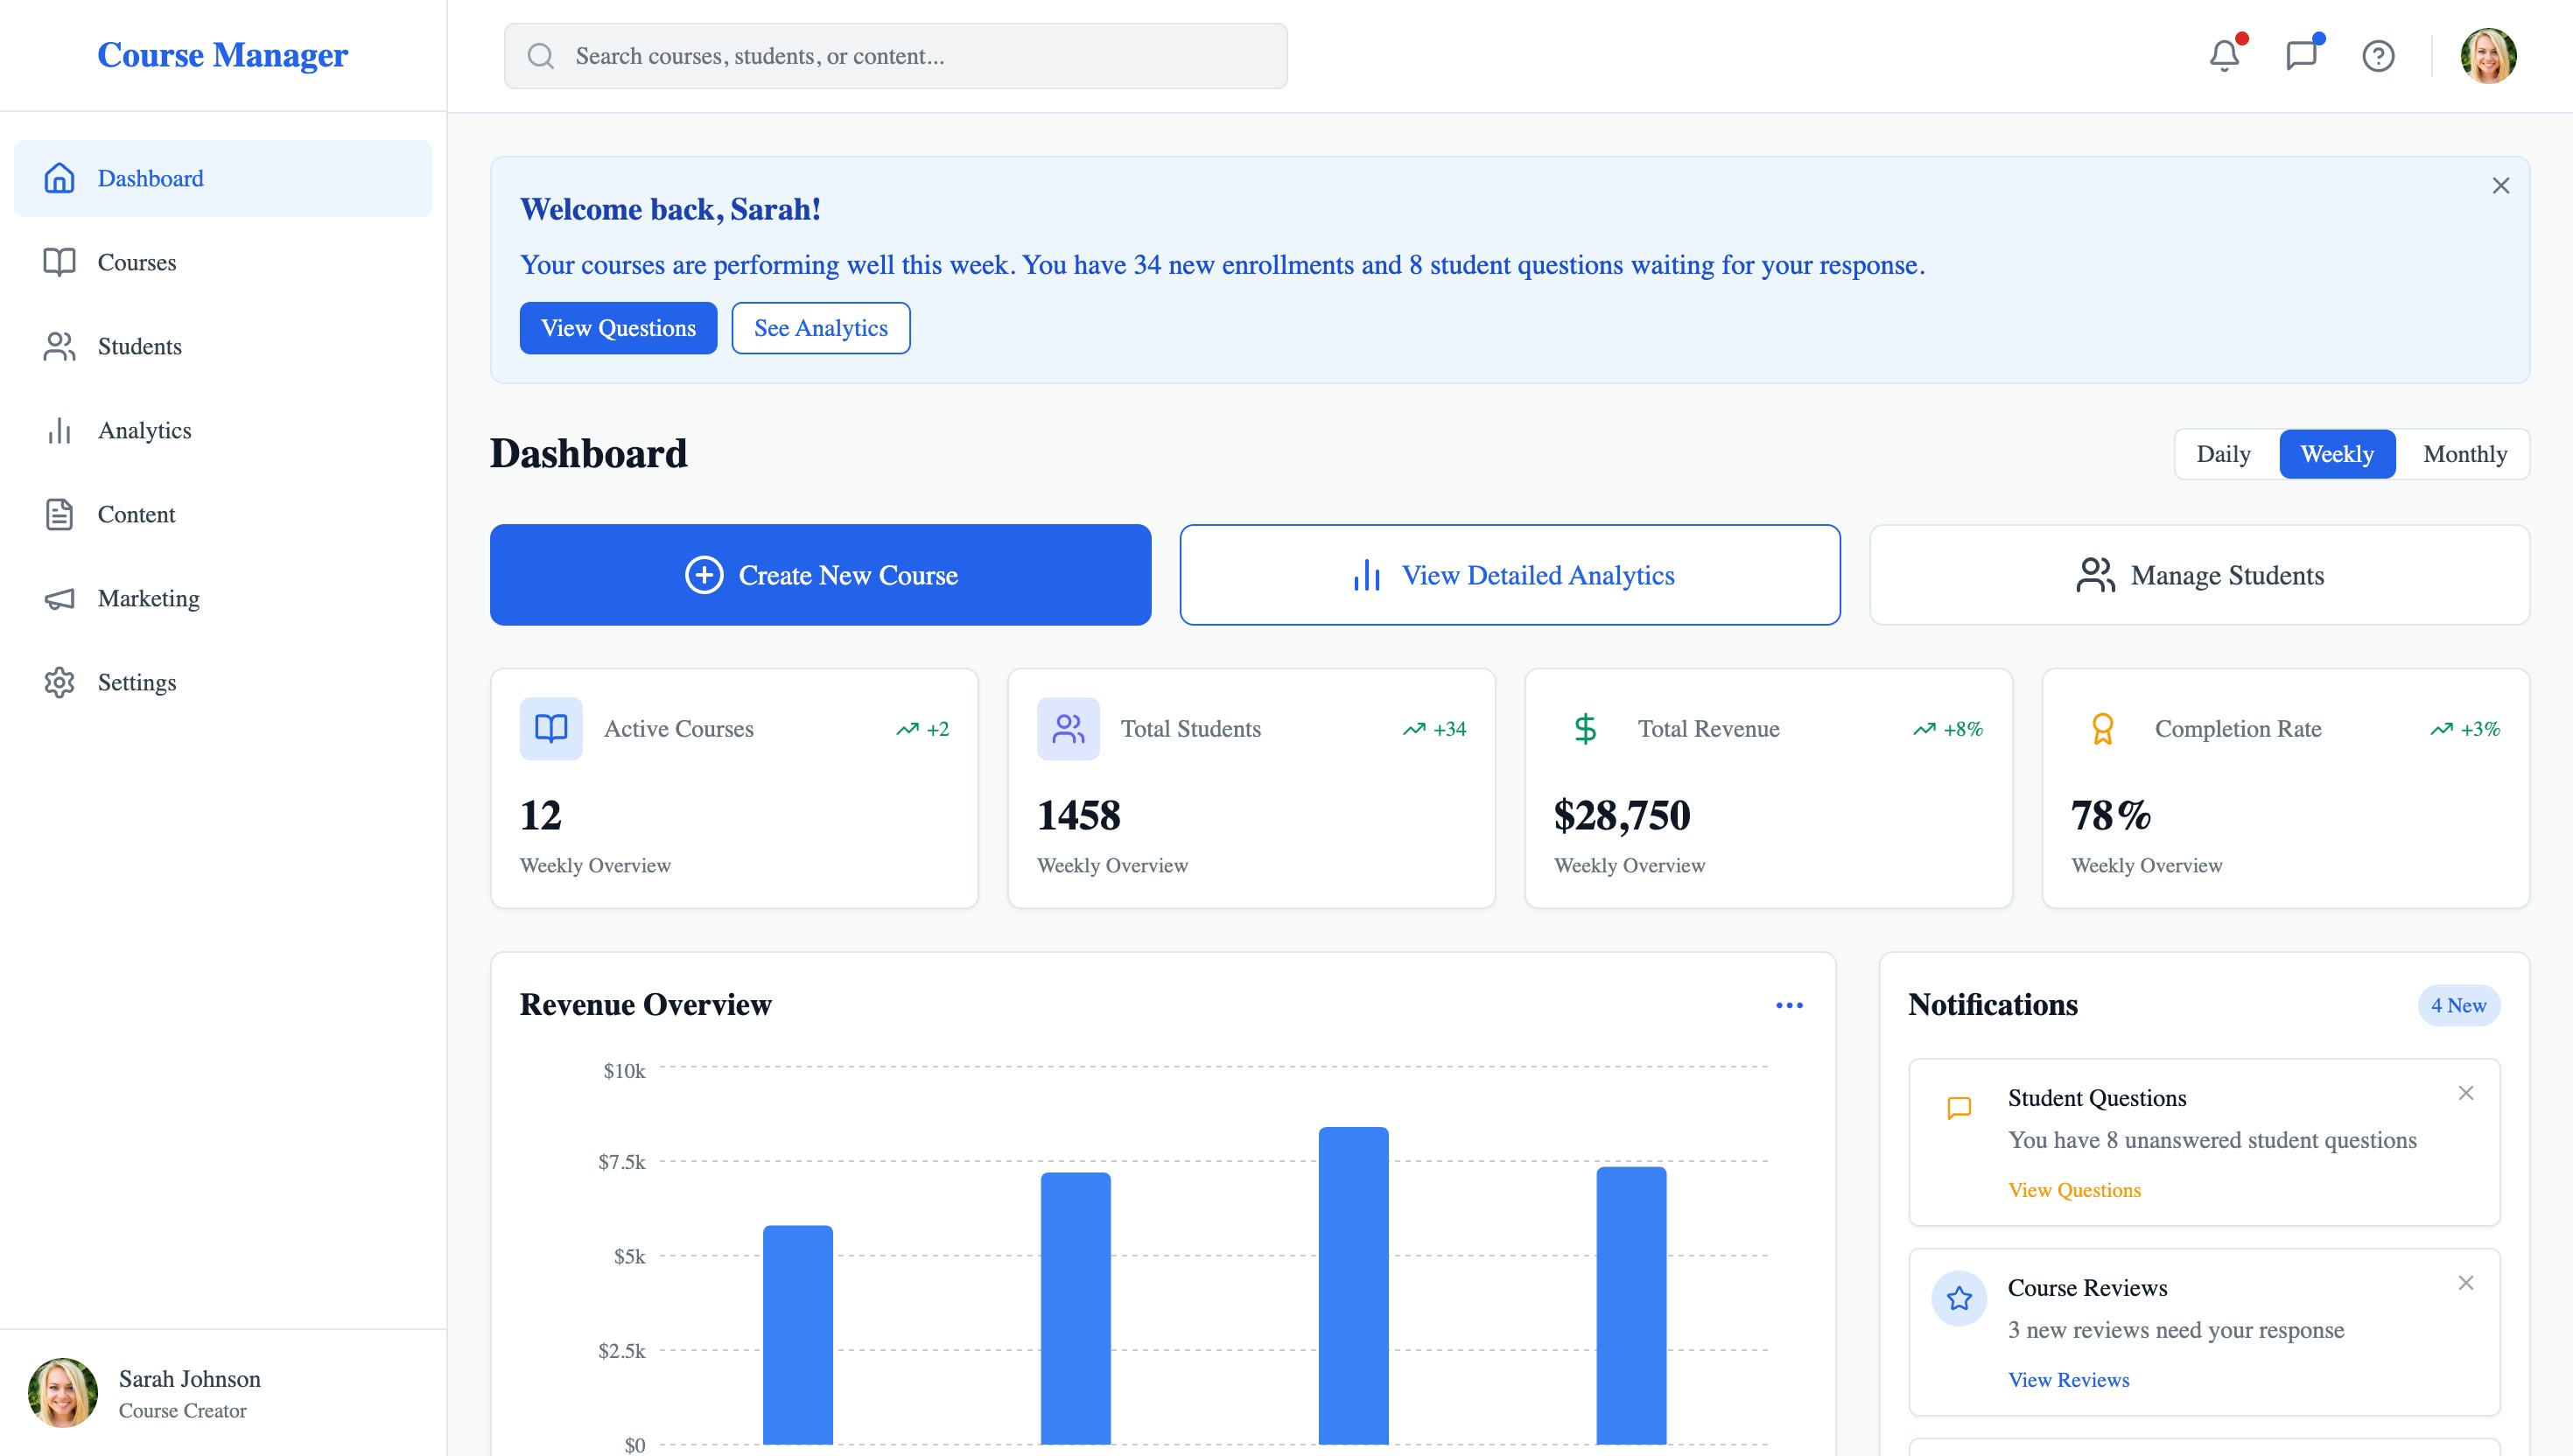Open the View Reviews link

click(2068, 1380)
